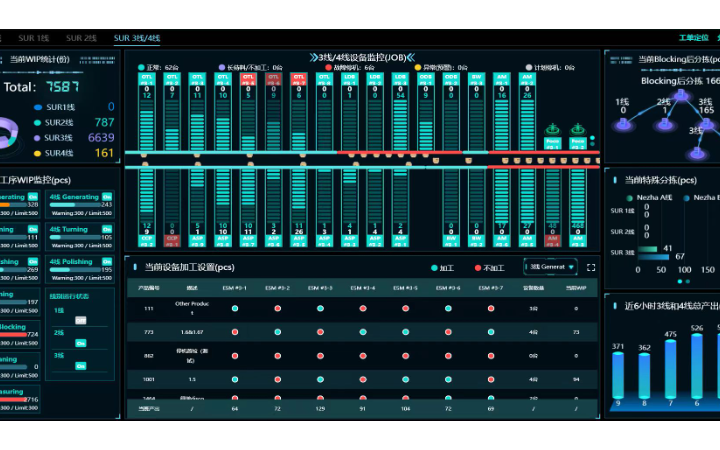Switch the 3线 line status On toggle
Viewport: 720px width, 450px height.
coord(81,366)
